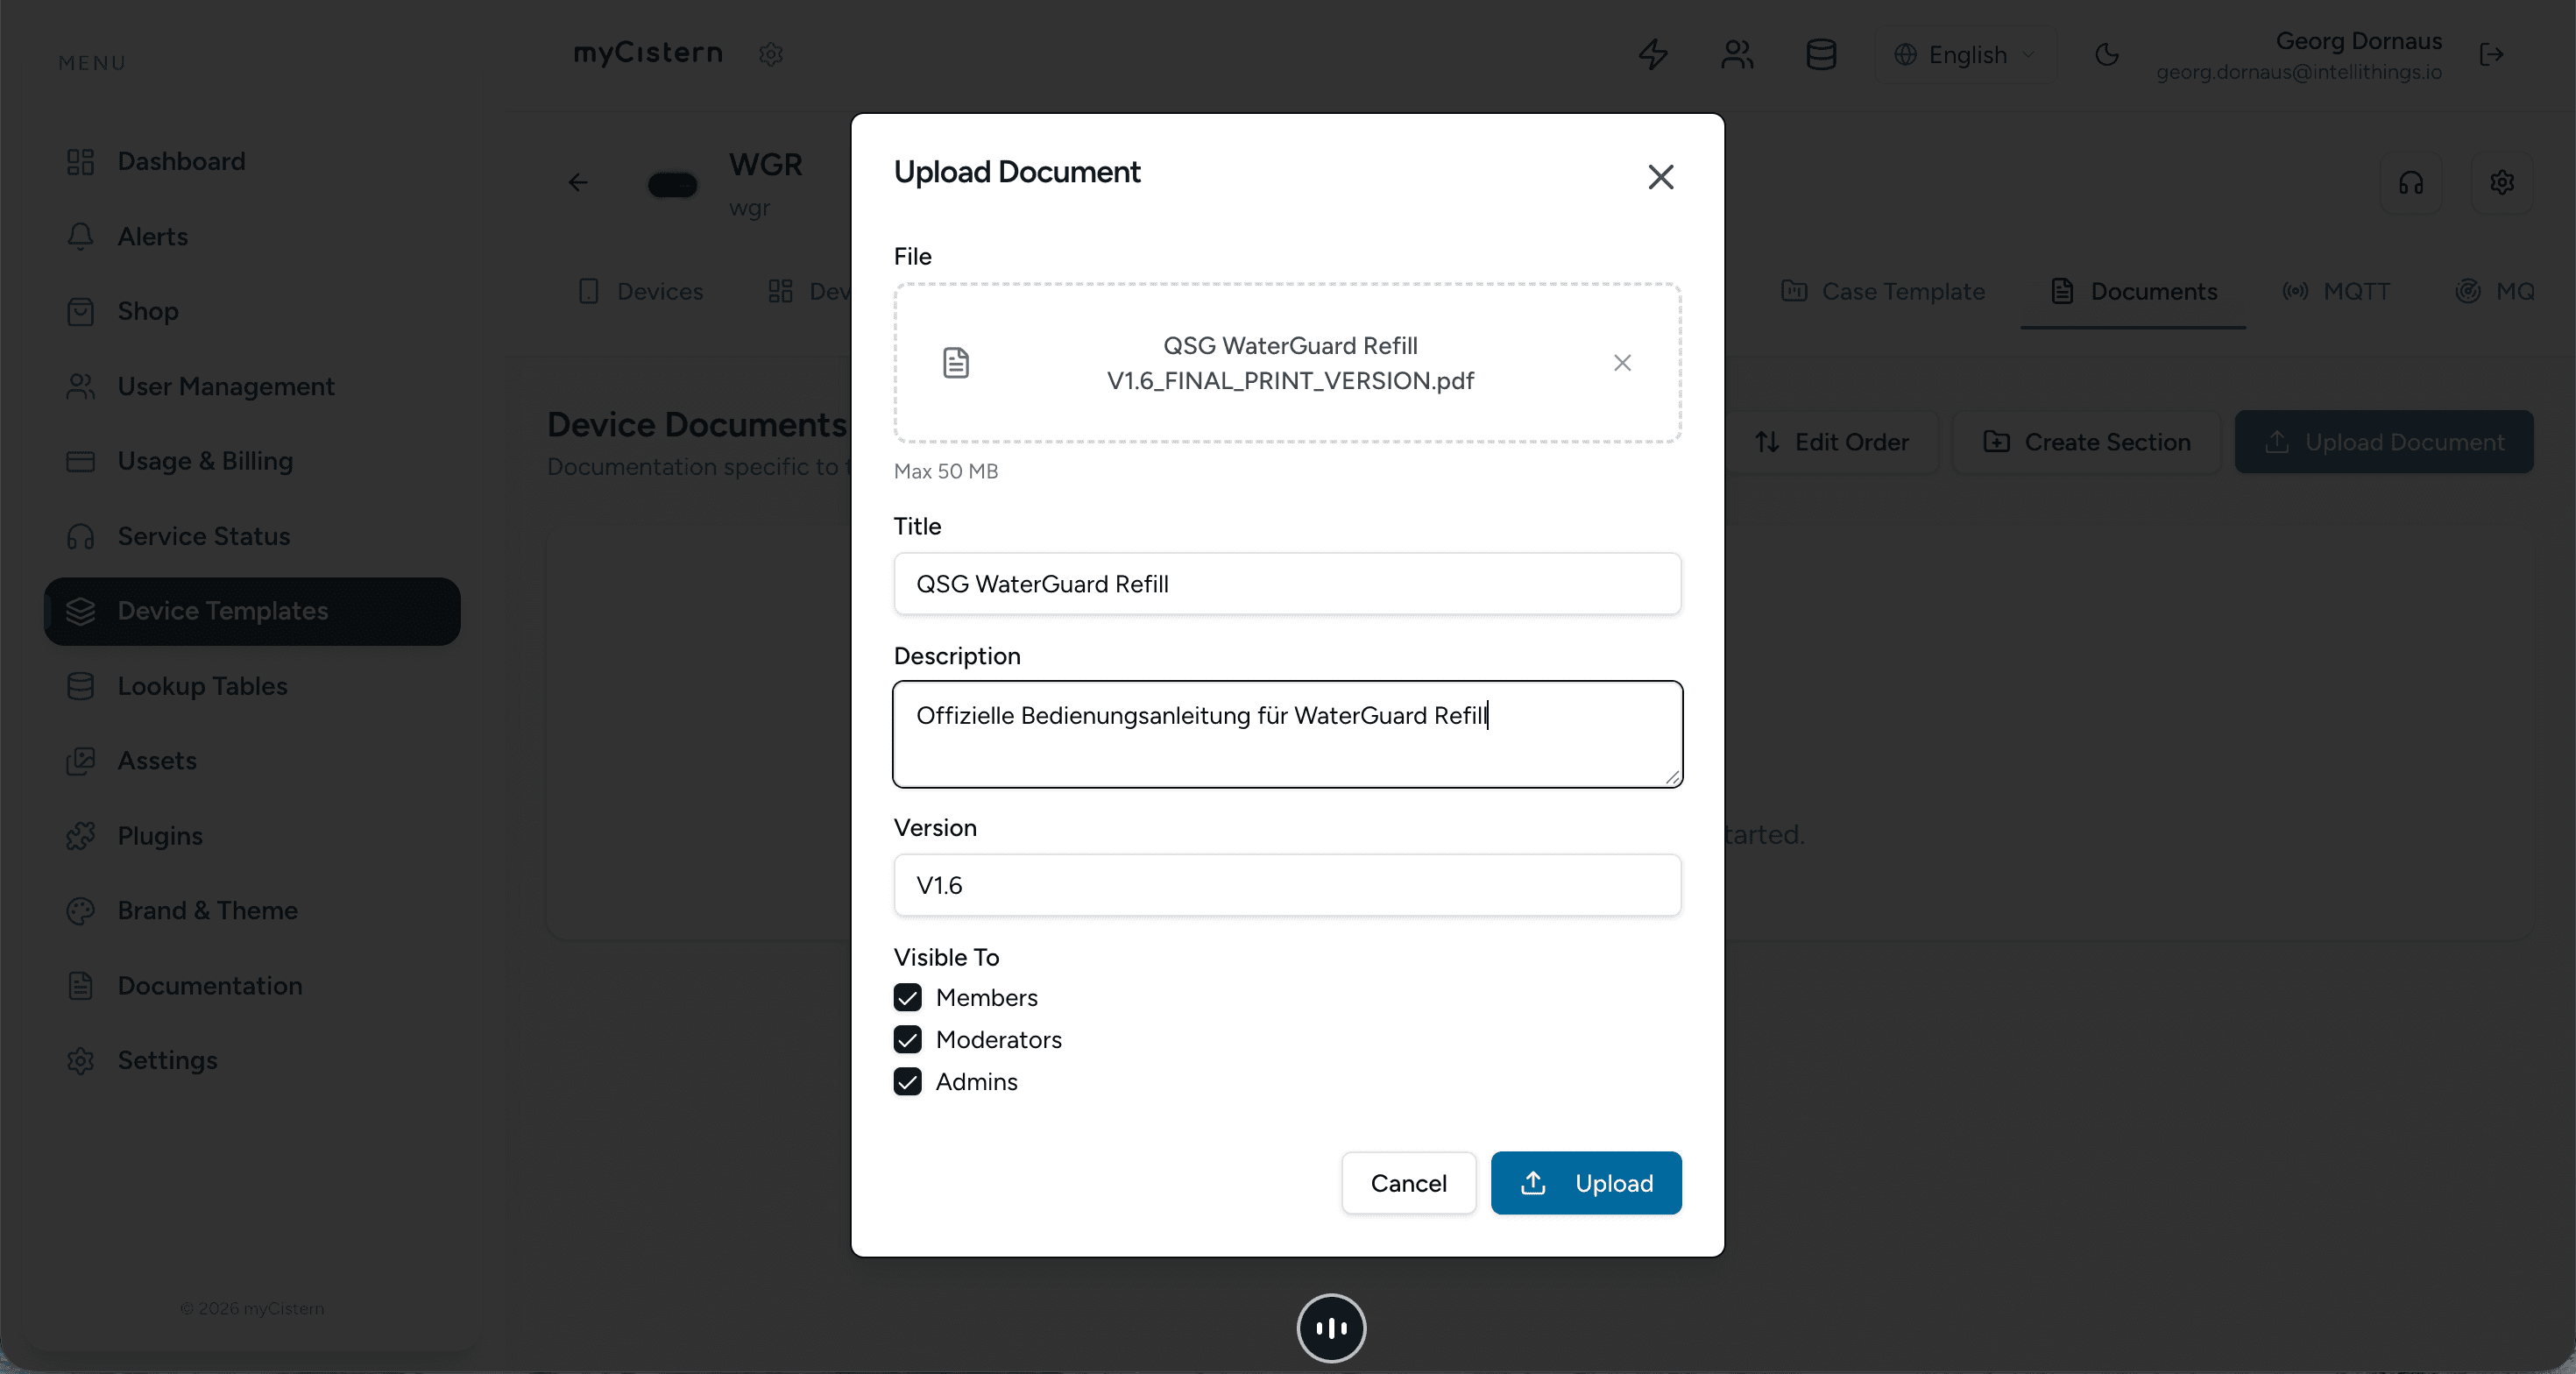Toggle the Admins visibility checkbox
The image size is (2576, 1374).
[907, 1081]
